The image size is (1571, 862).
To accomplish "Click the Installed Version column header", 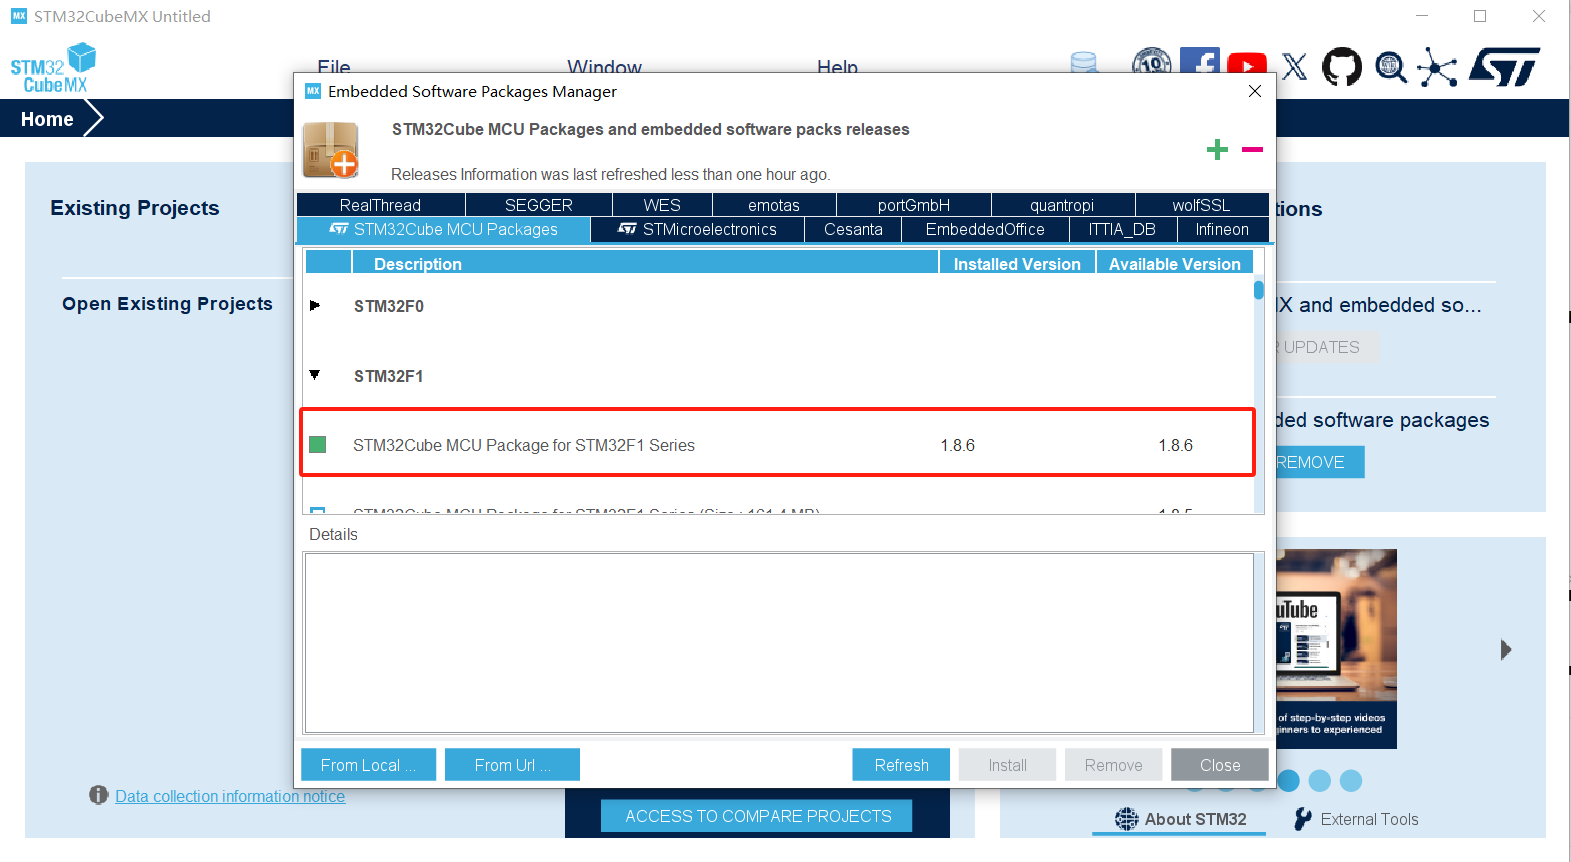I will click(1017, 263).
